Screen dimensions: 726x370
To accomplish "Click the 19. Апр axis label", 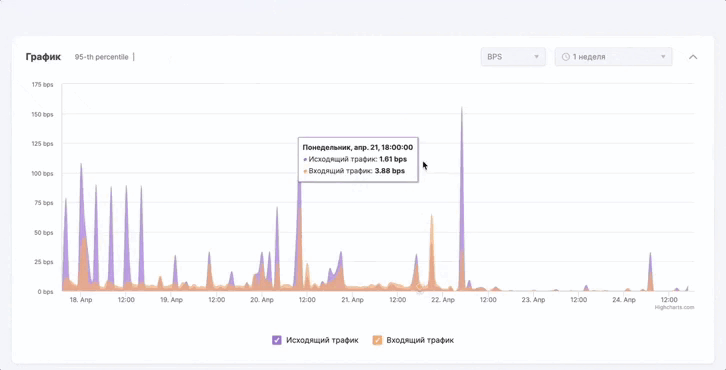I will (x=171, y=300).
